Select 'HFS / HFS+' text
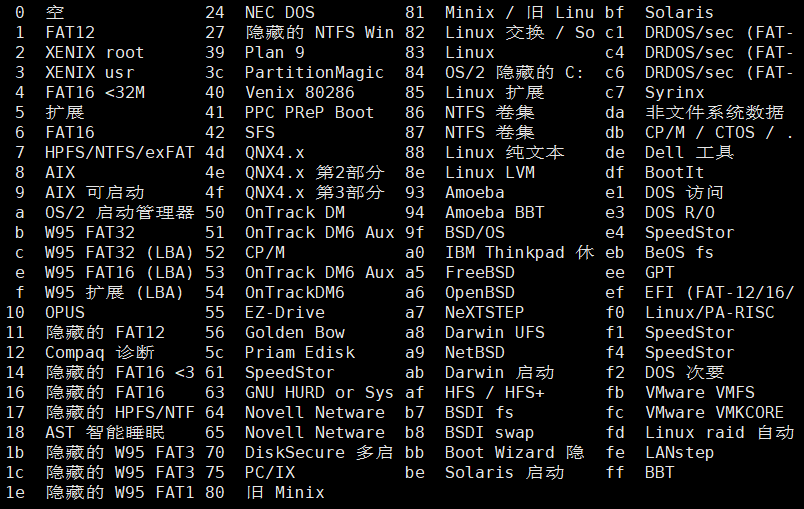 tap(495, 392)
